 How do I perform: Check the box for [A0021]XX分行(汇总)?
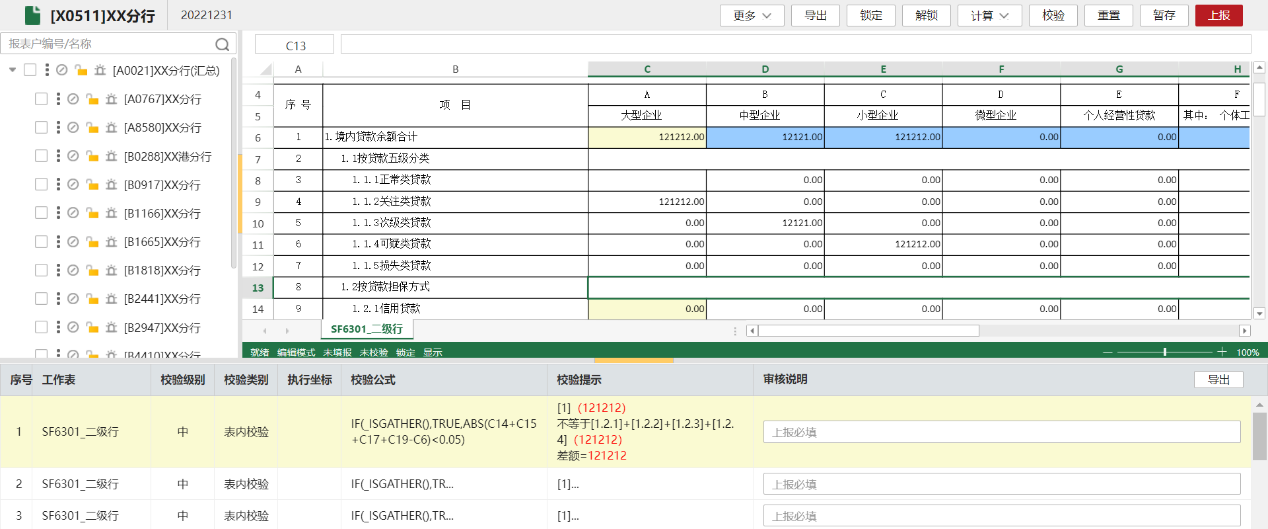click(30, 70)
